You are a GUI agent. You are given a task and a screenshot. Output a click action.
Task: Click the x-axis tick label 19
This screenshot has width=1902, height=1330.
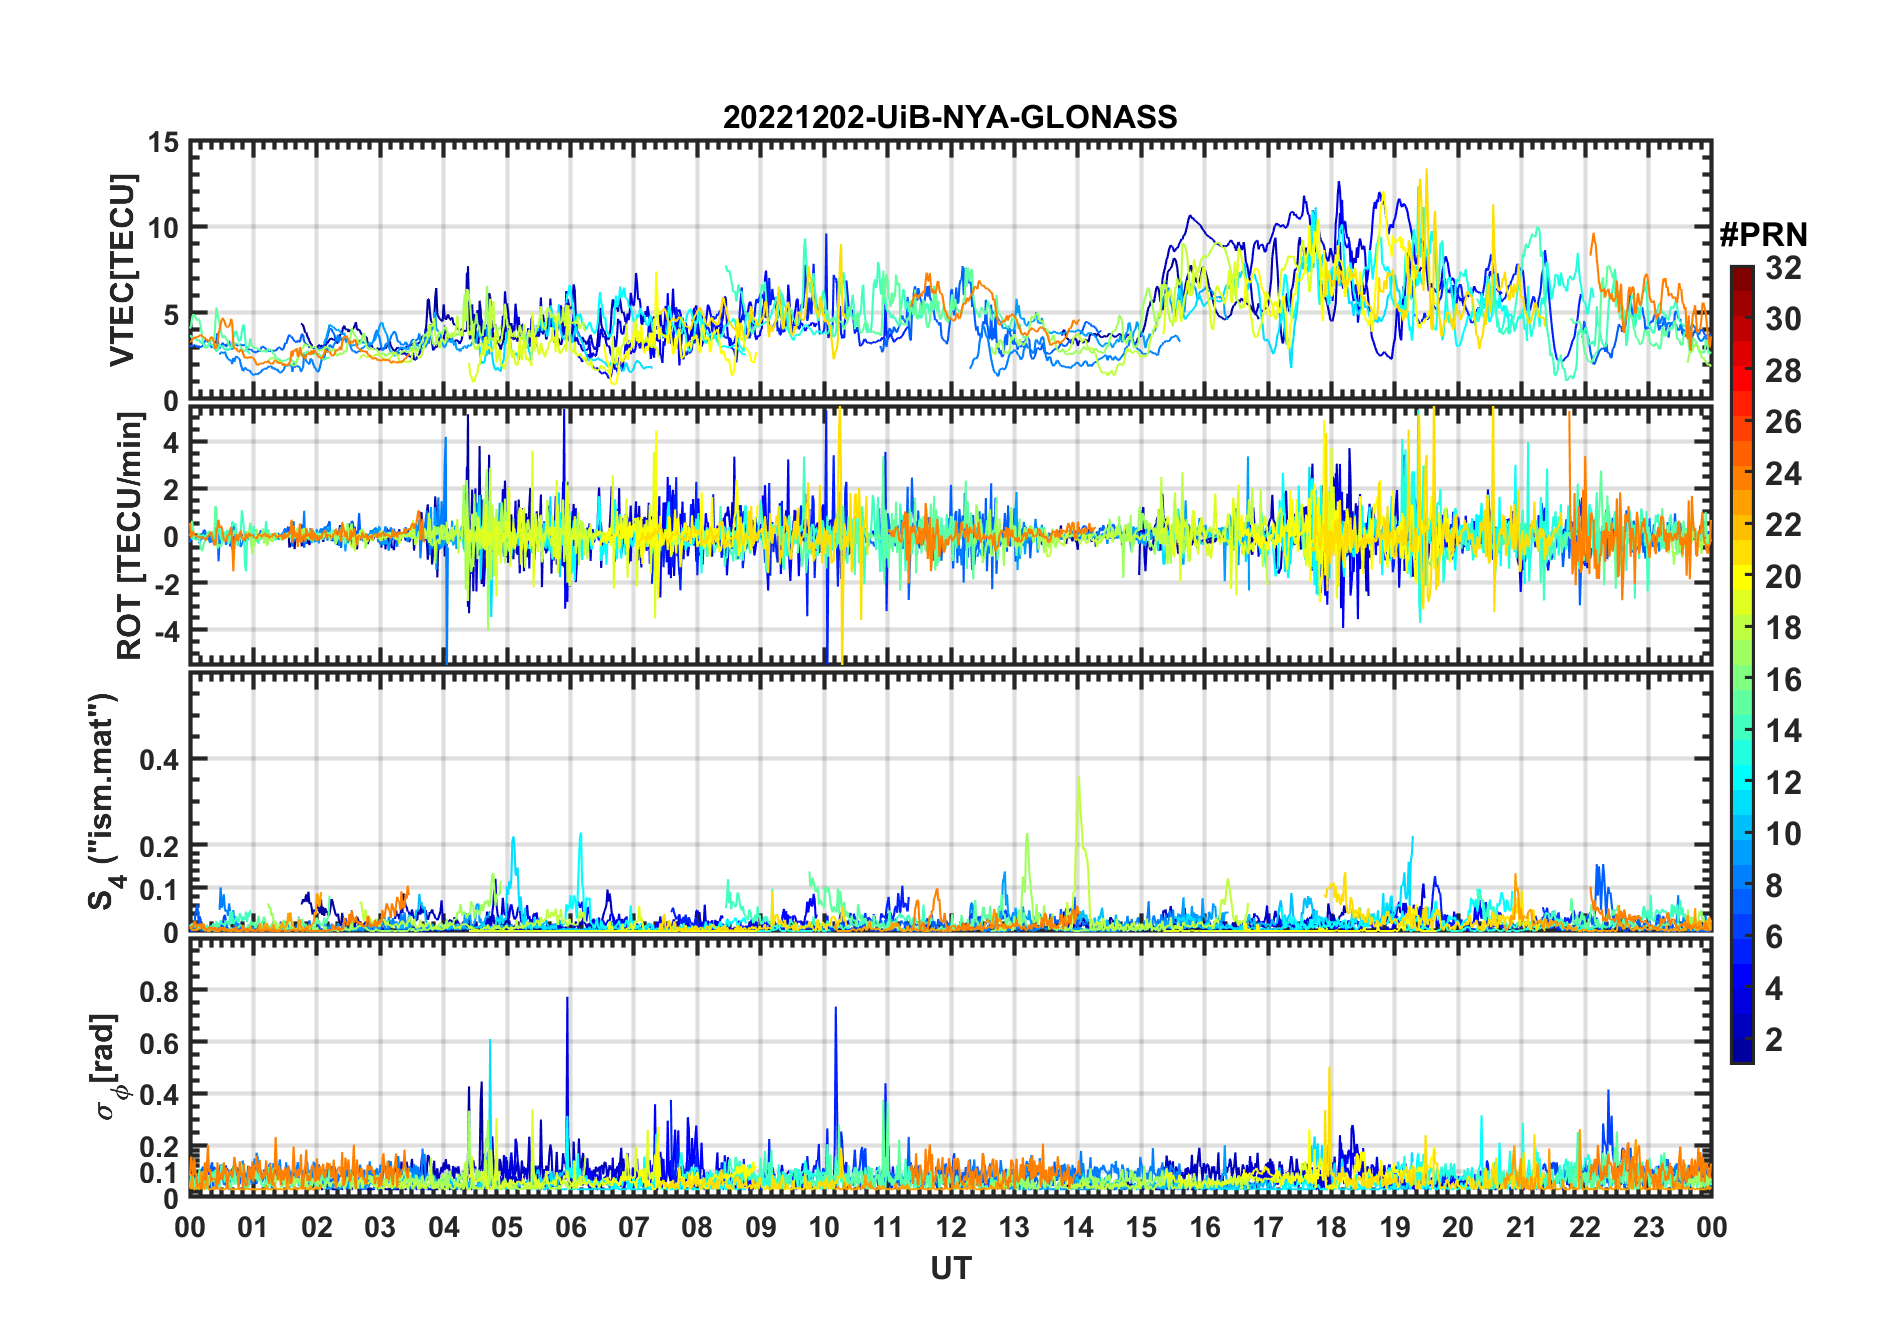[x=1395, y=1227]
